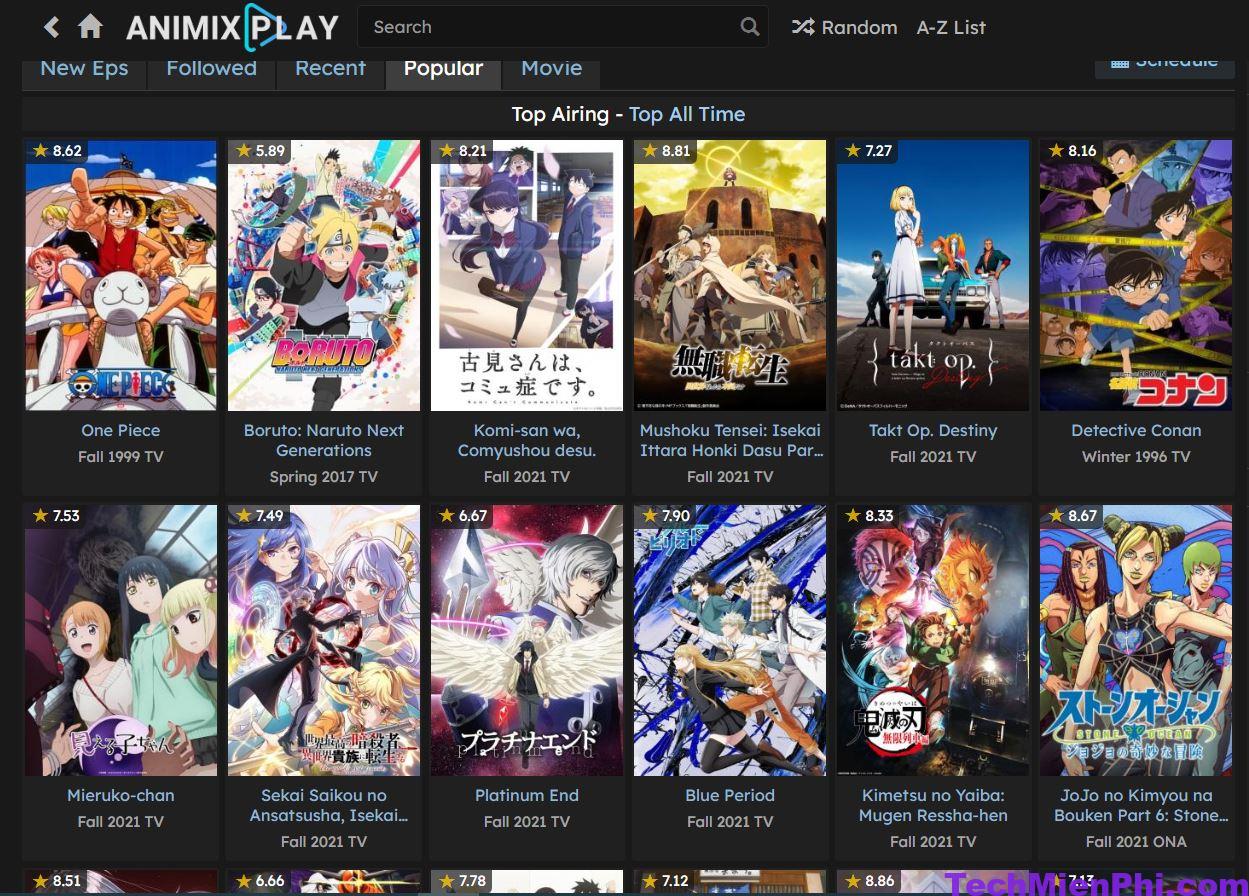The height and width of the screenshot is (896, 1249).
Task: Click the calendar icon on the Schedule button
Action: [x=1120, y=61]
